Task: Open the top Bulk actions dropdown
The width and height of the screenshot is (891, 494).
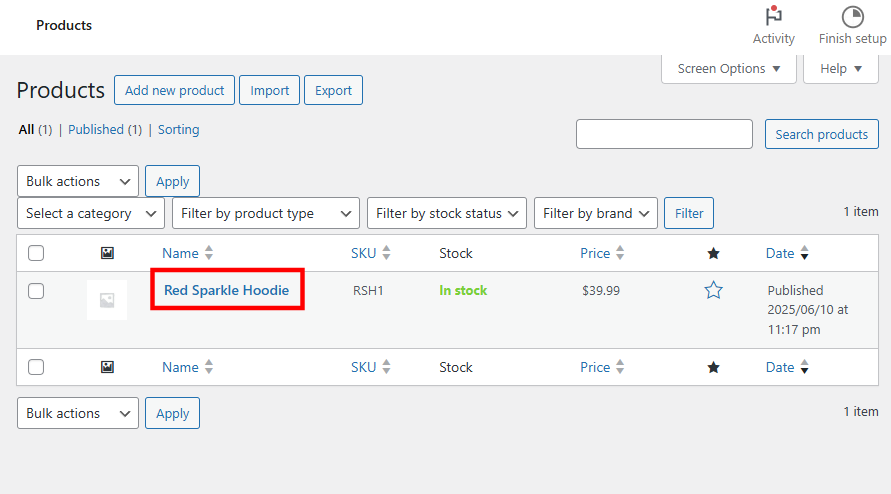Action: [78, 182]
